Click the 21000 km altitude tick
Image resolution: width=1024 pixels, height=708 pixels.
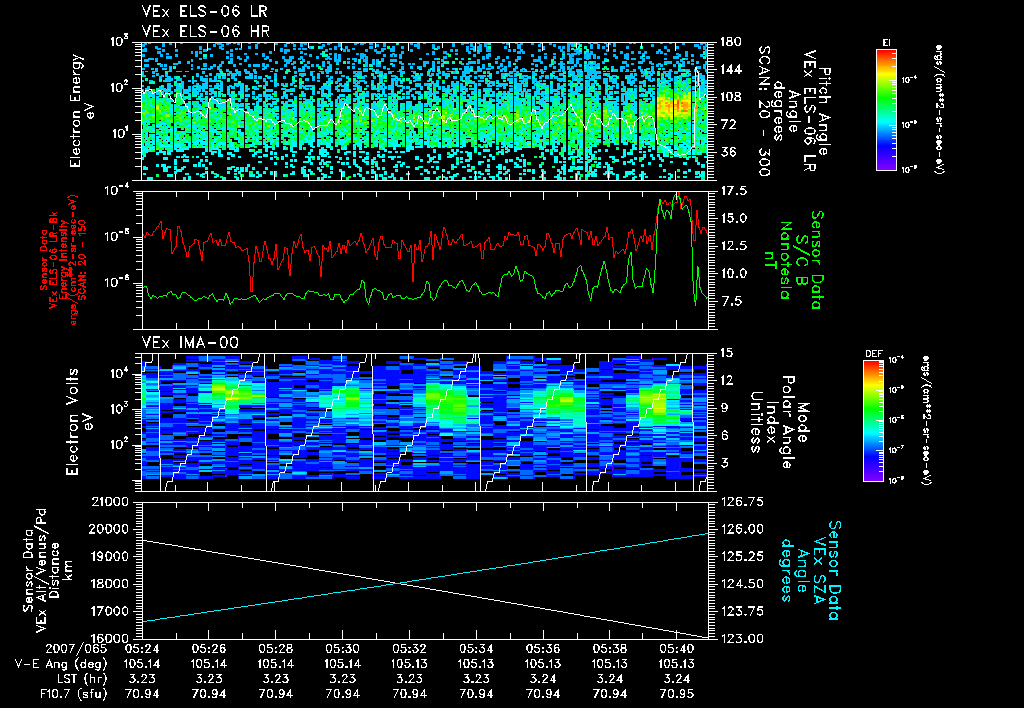108,502
